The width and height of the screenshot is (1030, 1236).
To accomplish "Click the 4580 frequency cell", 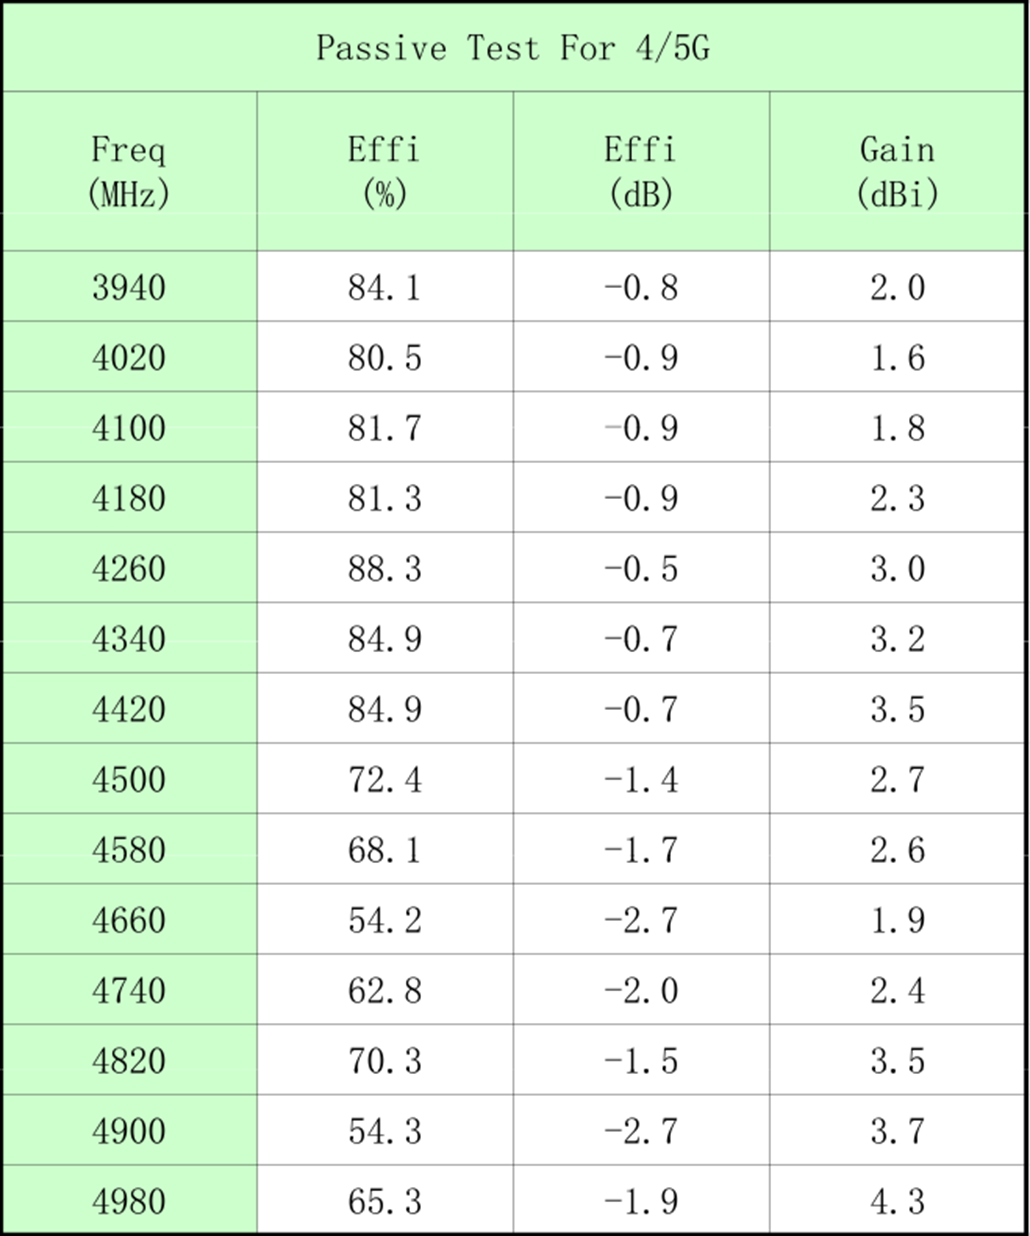I will coord(129,849).
